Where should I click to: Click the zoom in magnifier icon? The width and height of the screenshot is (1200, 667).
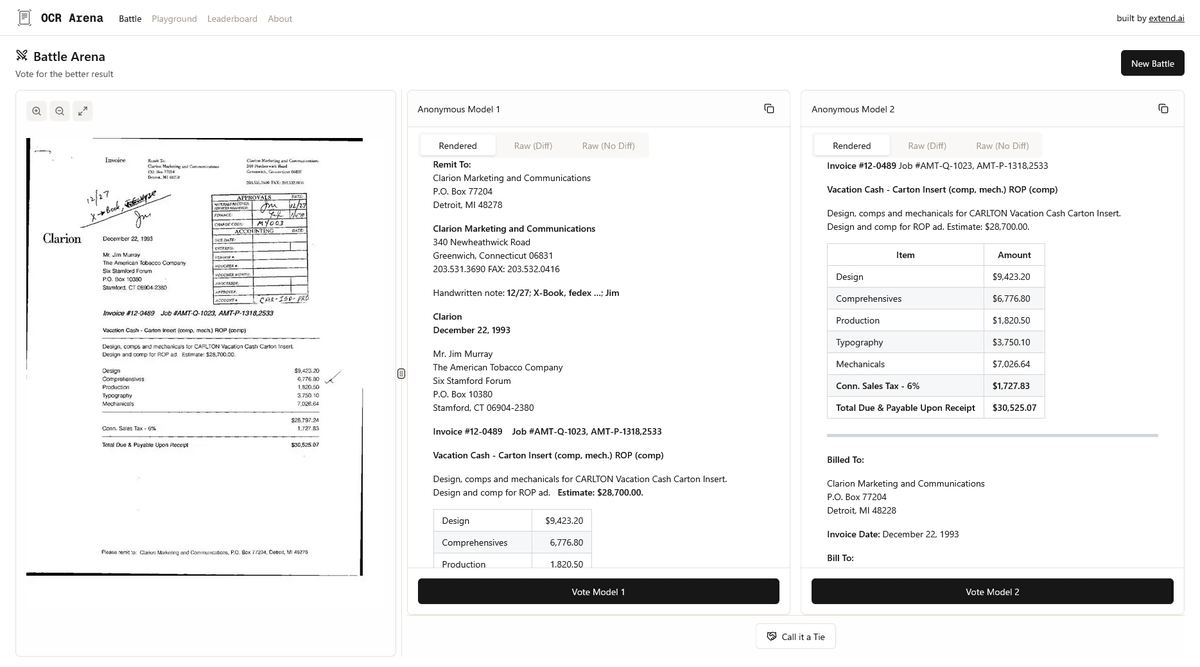click(x=37, y=111)
